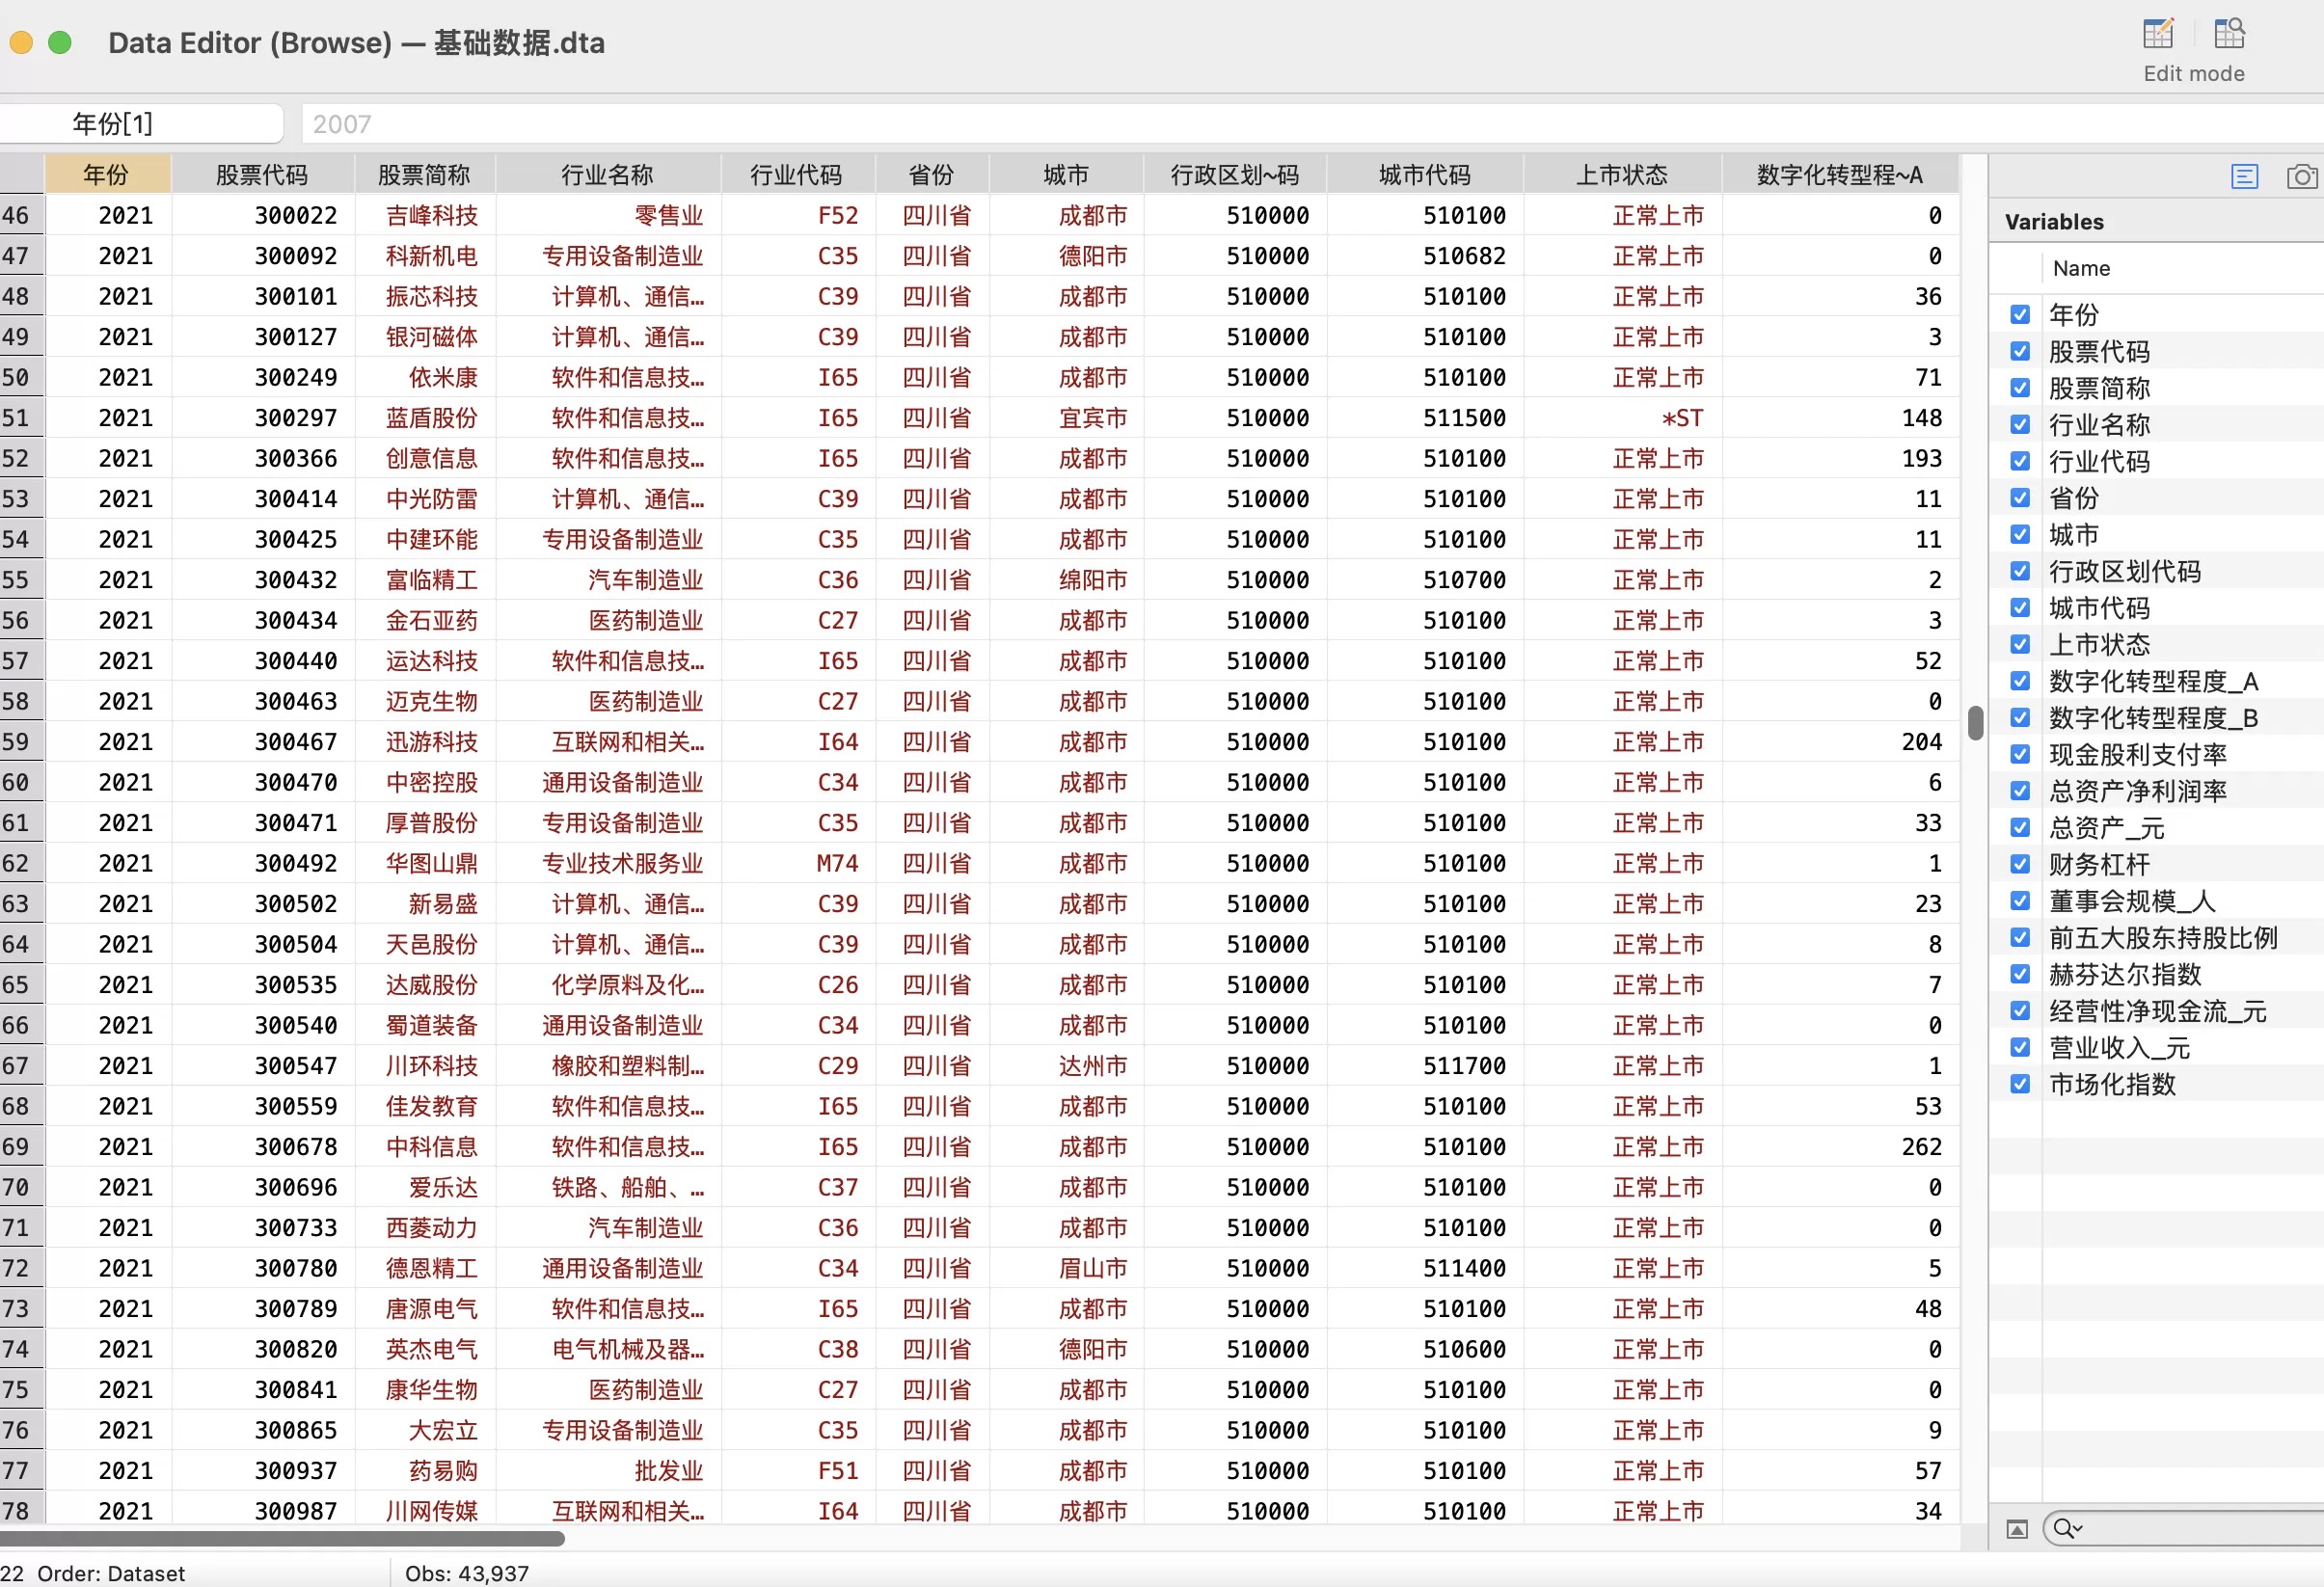2324x1587 pixels.
Task: Uncheck the 年份 variable checkbox
Action: (x=2019, y=315)
